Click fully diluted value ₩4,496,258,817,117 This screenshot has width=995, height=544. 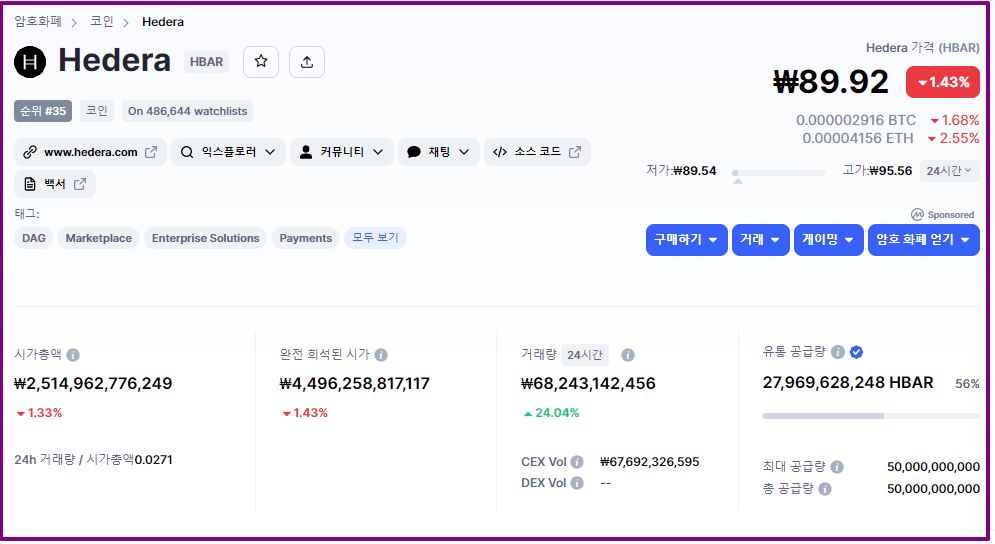(355, 383)
